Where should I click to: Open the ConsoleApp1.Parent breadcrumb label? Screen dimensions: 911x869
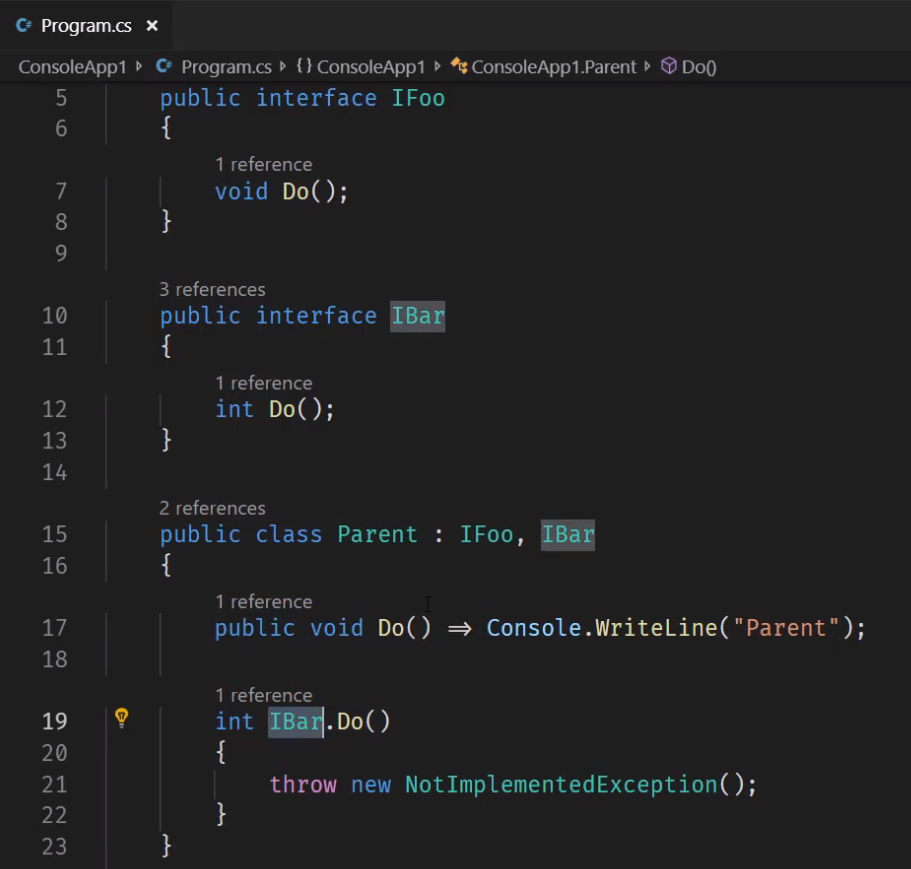[554, 67]
